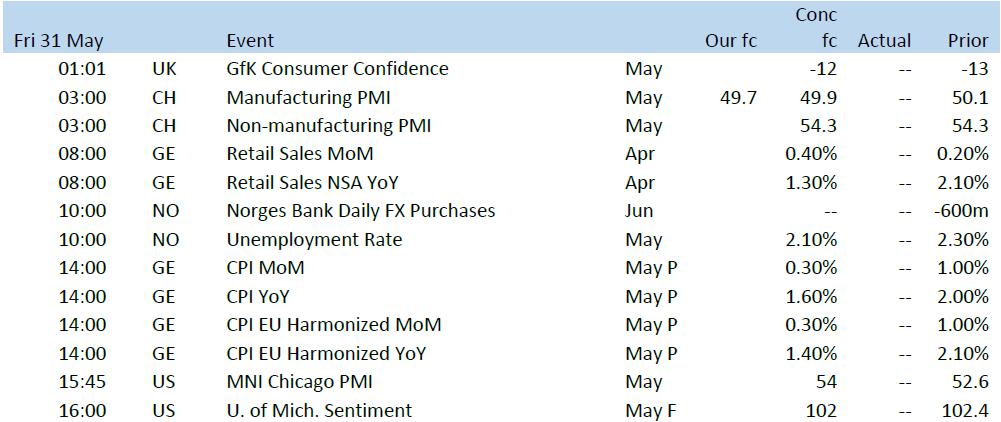The height and width of the screenshot is (422, 1001).
Task: Select the 'Actual' column header
Action: (x=884, y=41)
